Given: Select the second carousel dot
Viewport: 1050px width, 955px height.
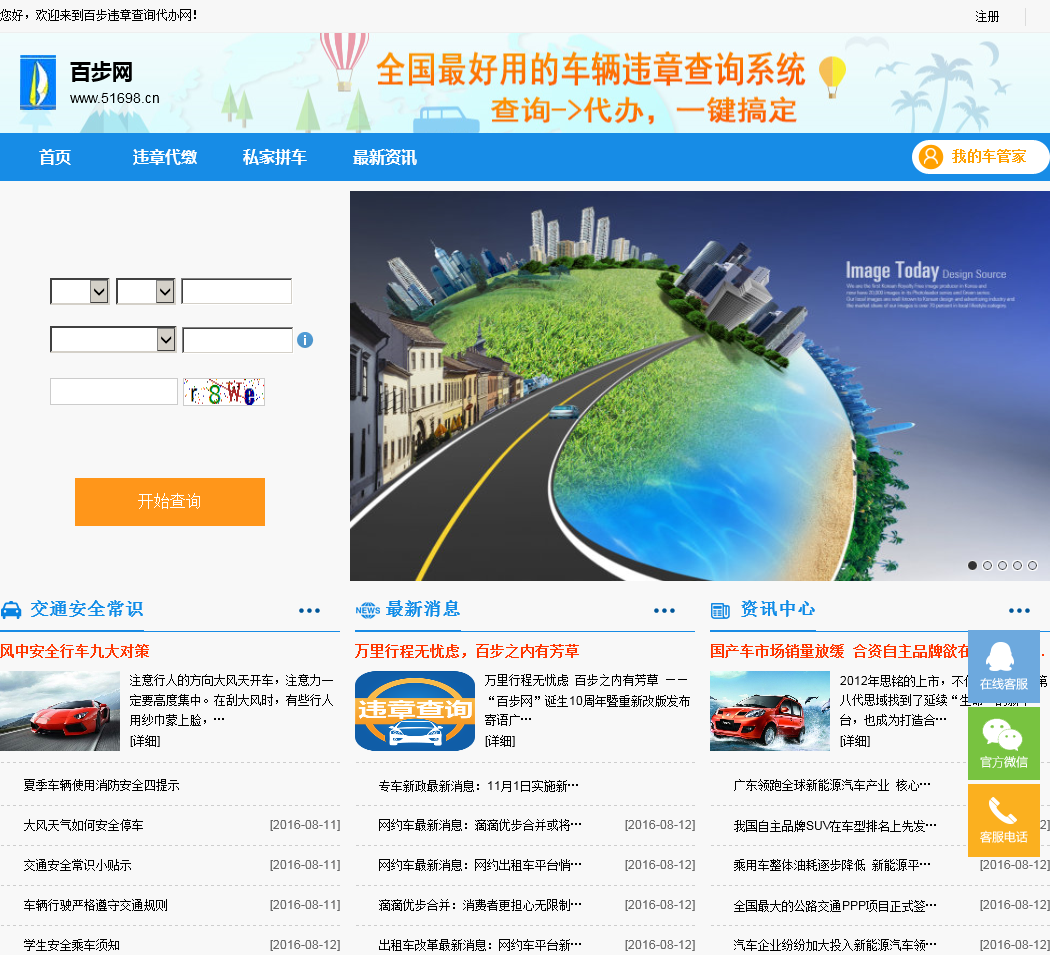Looking at the screenshot, I should (x=987, y=565).
